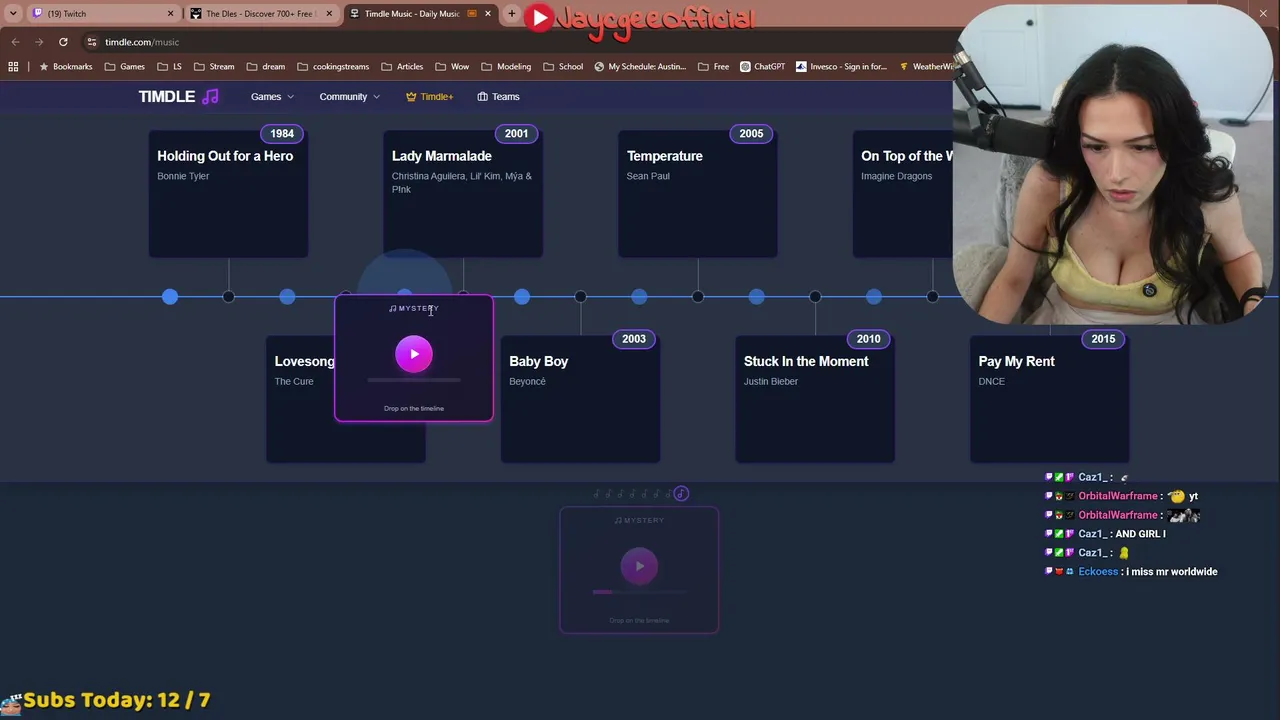Open the Wow bookmark folder
The image size is (1280, 720).
point(452,67)
